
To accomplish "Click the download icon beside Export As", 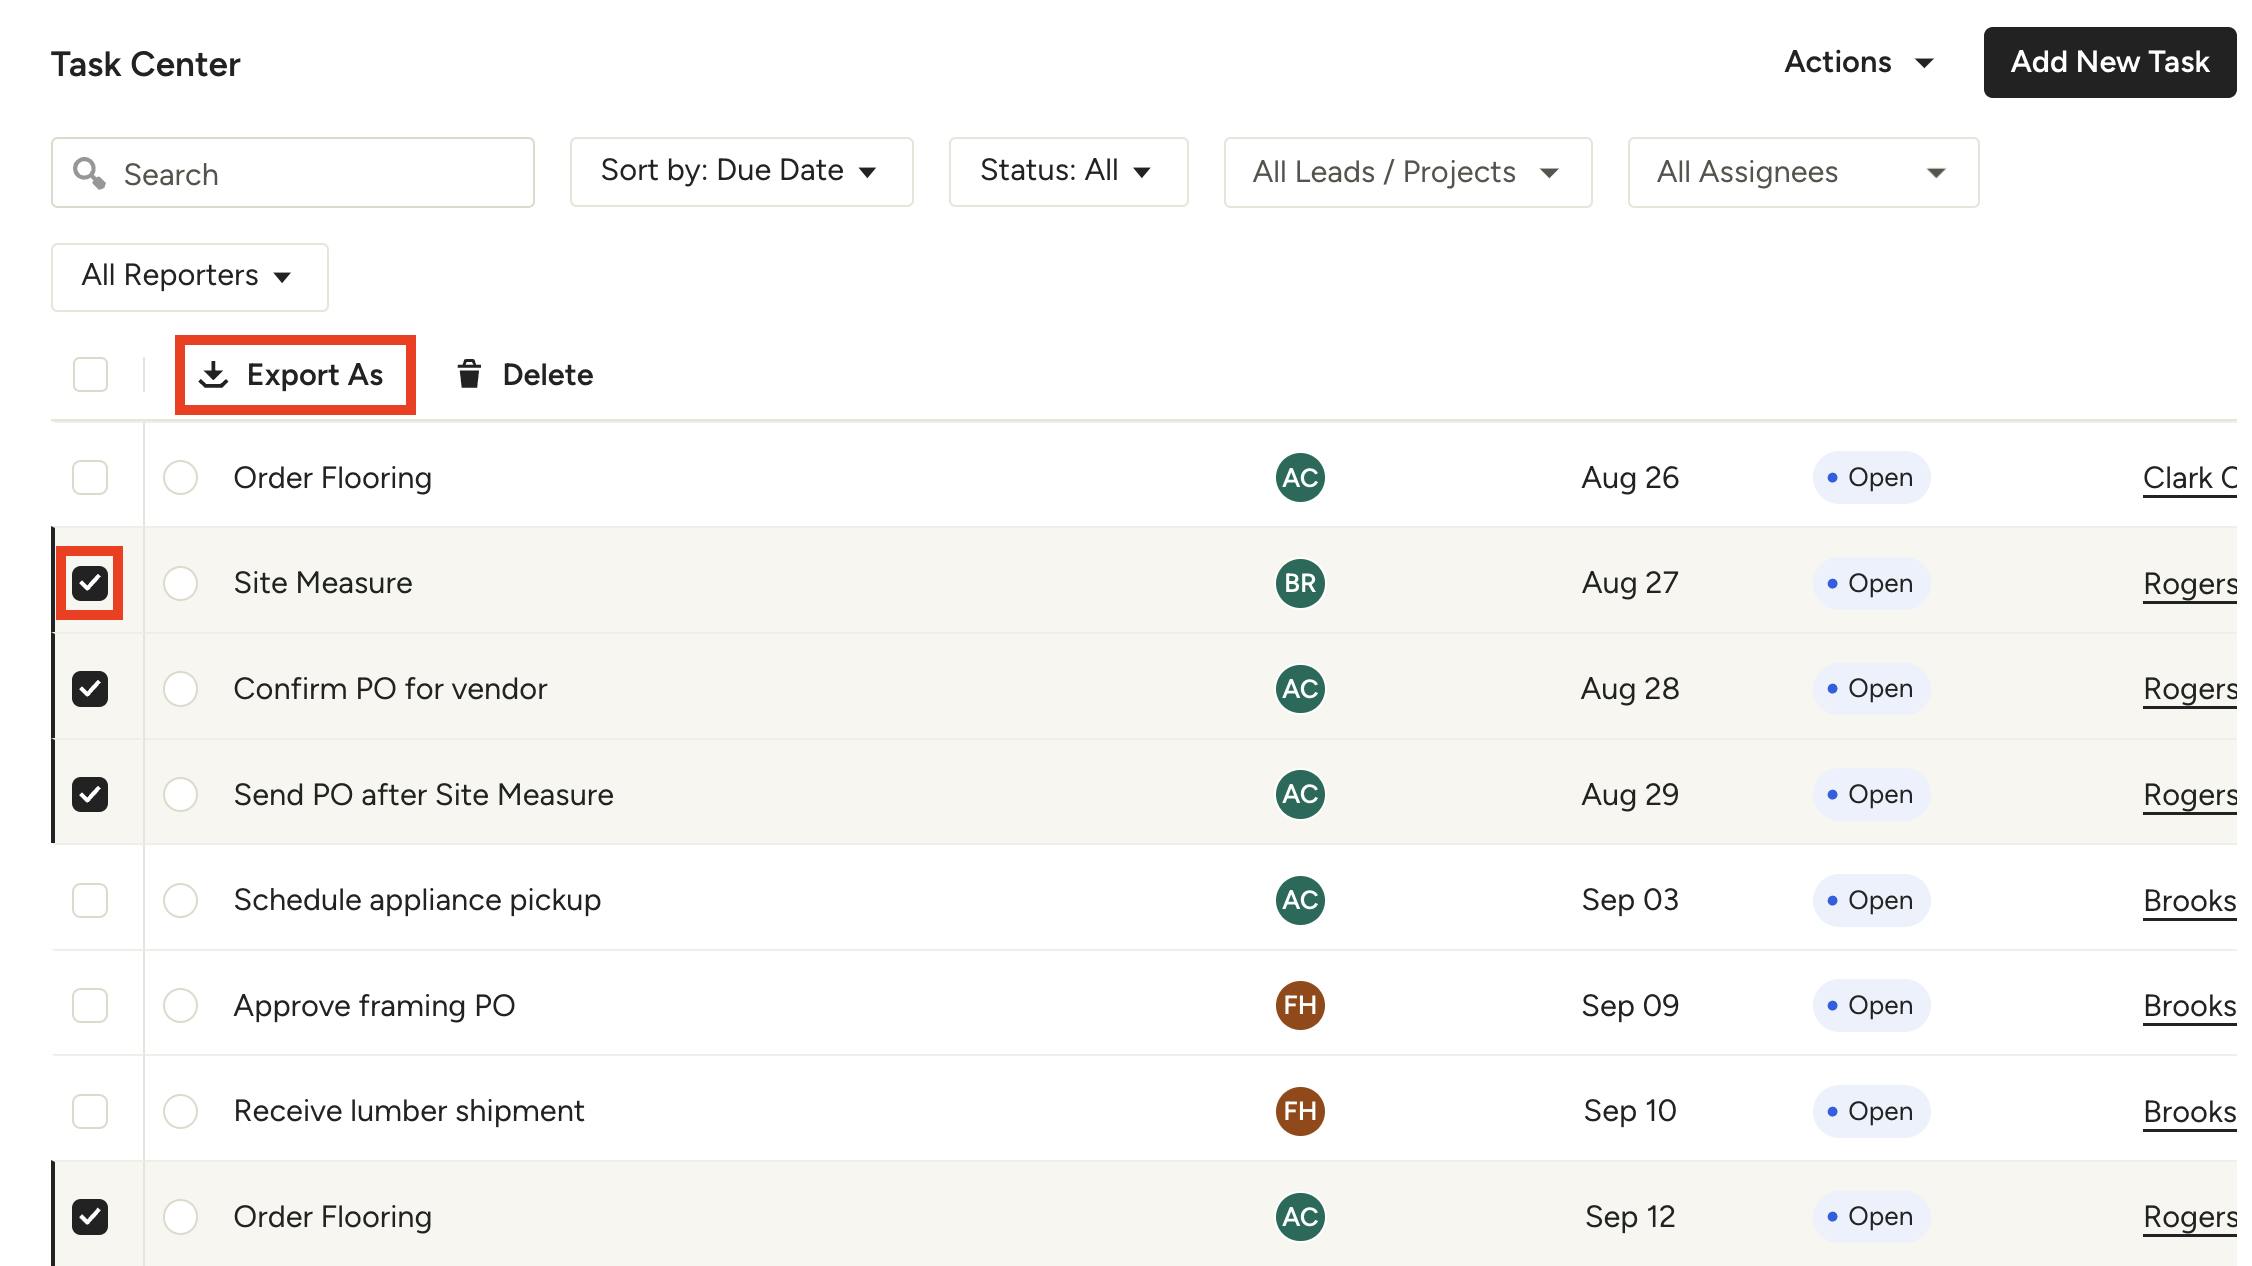I will pyautogui.click(x=215, y=374).
